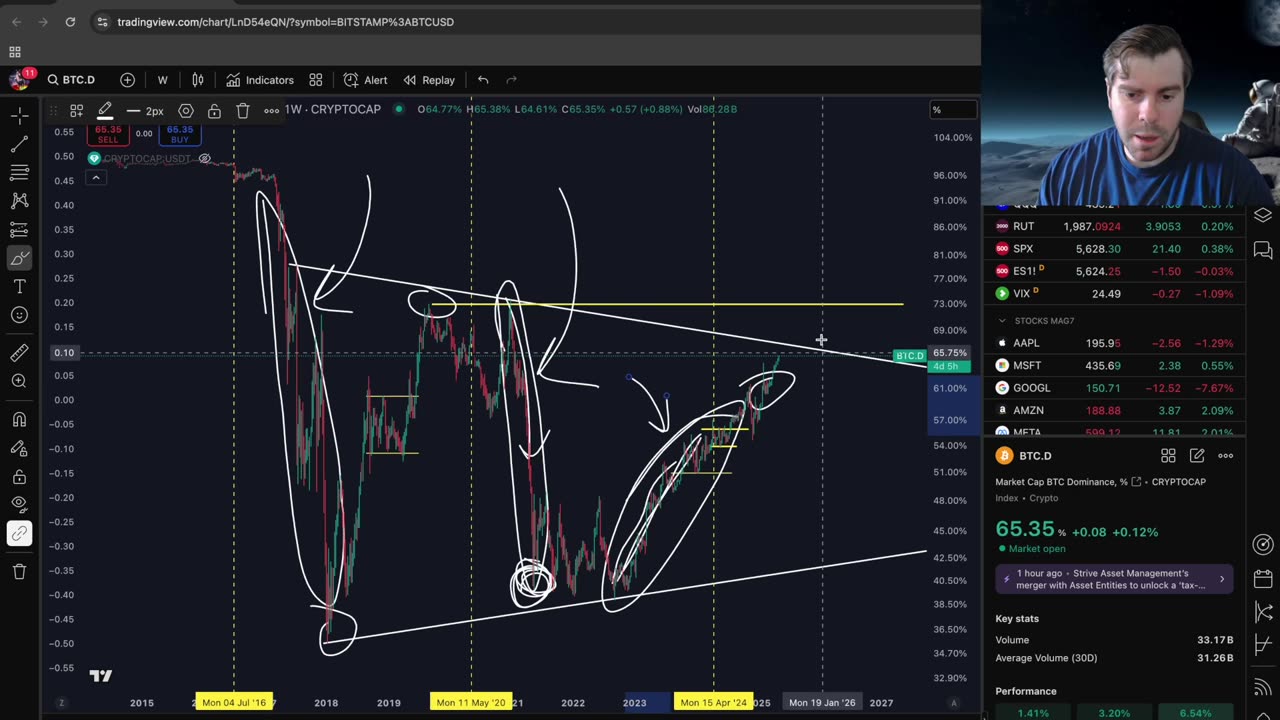This screenshot has height=720, width=1280.
Task: Collapse the chart legend arrow
Action: click(95, 178)
